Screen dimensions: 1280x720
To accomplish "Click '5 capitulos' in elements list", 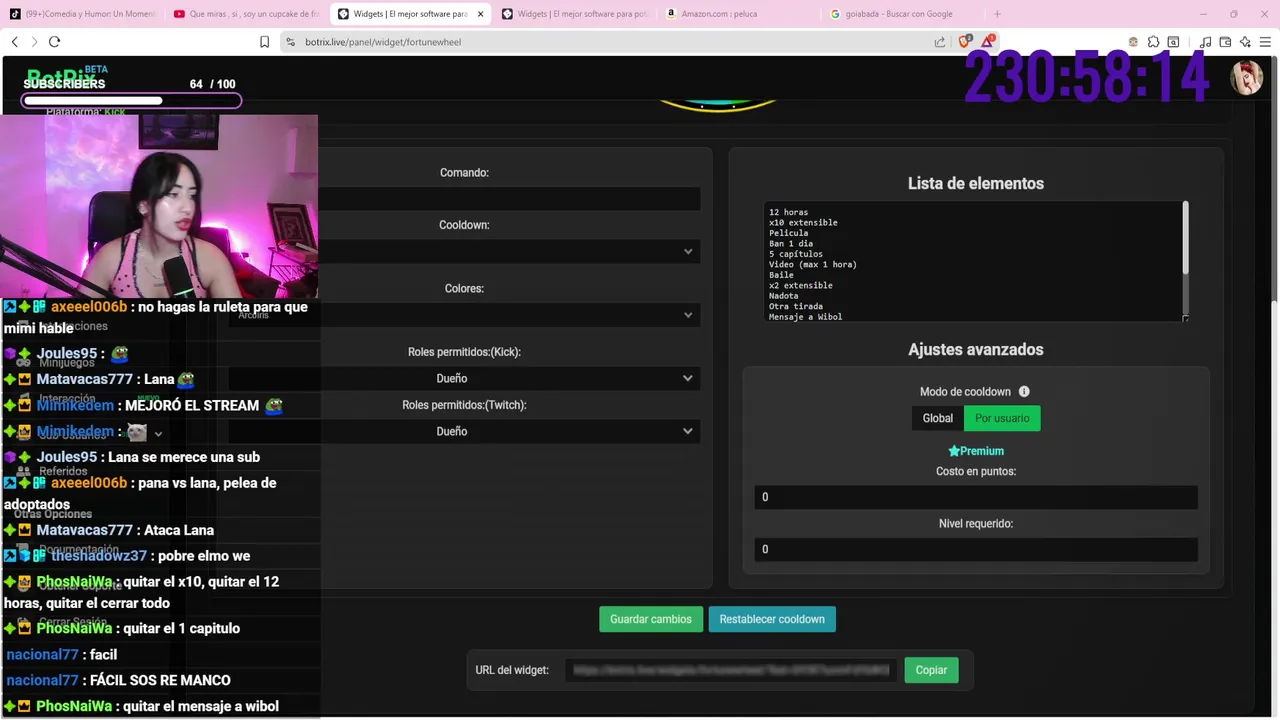I will (x=795, y=254).
